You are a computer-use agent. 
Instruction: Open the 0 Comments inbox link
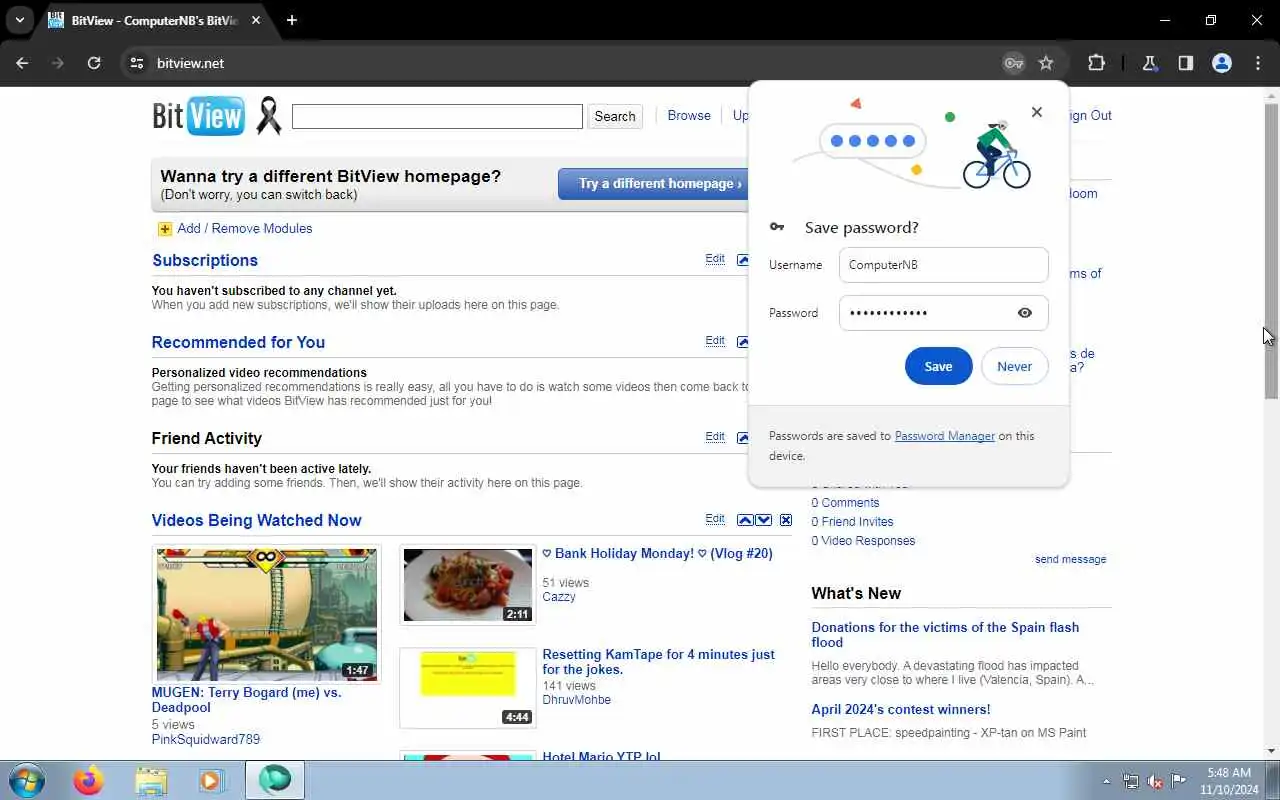click(845, 503)
